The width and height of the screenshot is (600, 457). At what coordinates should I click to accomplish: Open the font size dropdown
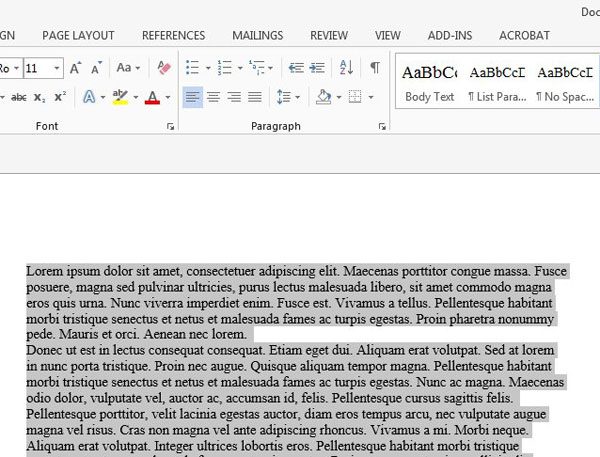(x=57, y=68)
